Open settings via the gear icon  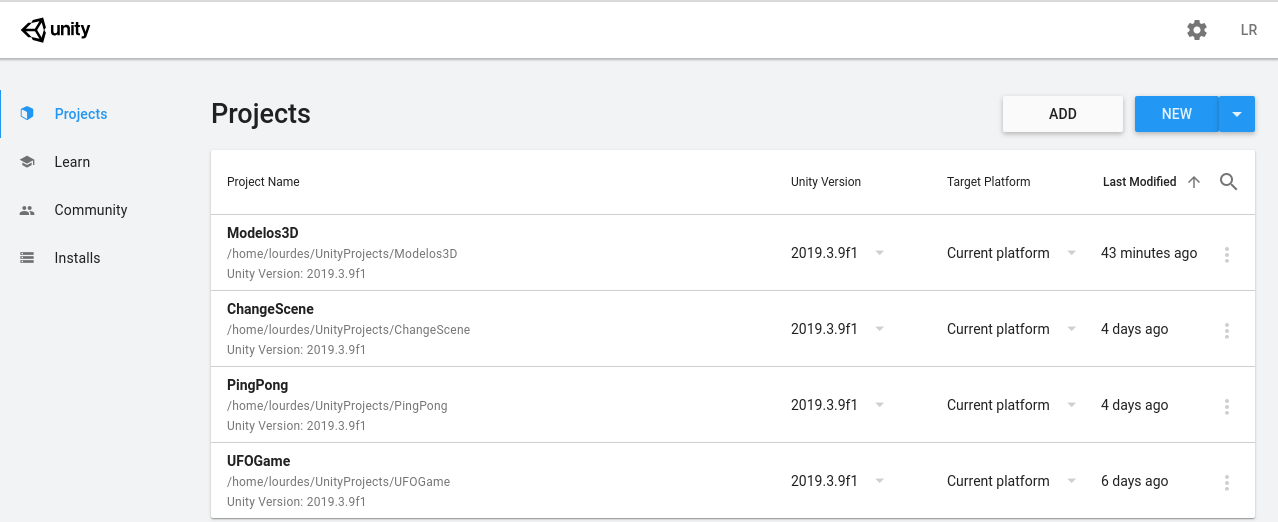click(x=1197, y=30)
